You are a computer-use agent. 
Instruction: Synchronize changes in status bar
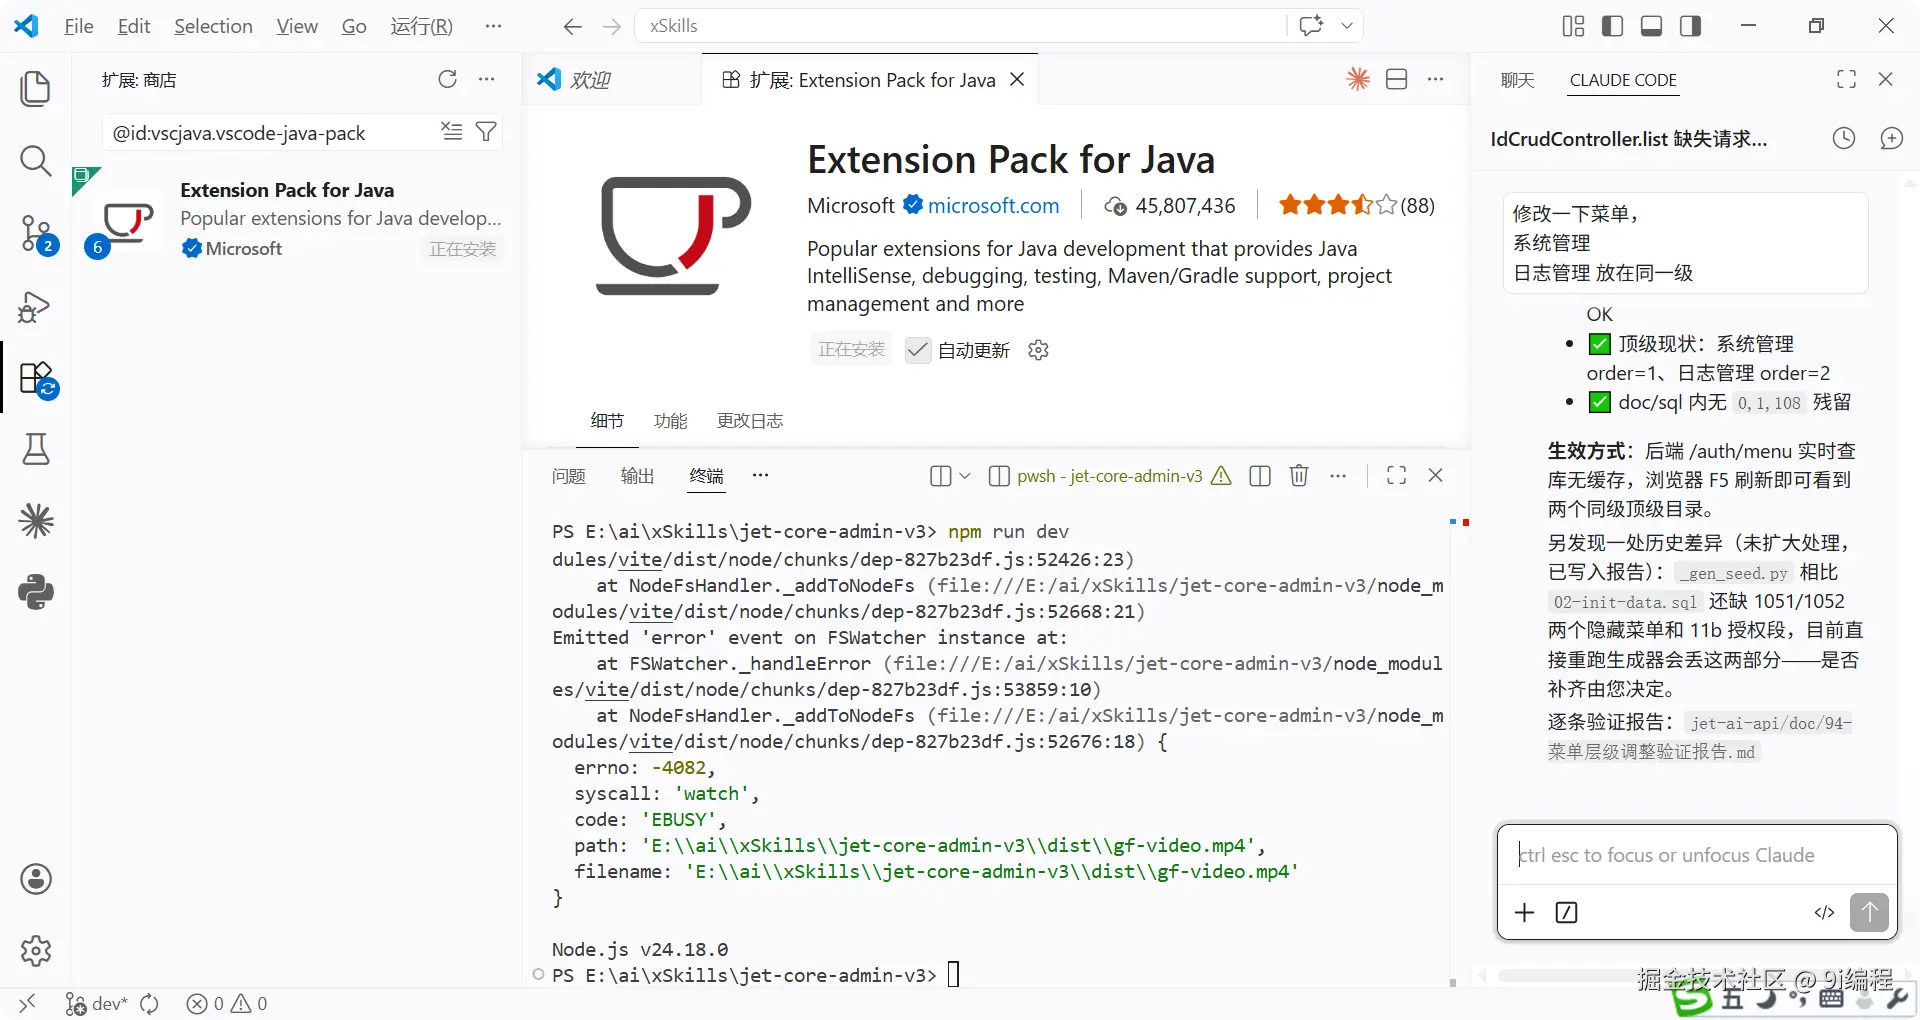150,1004
